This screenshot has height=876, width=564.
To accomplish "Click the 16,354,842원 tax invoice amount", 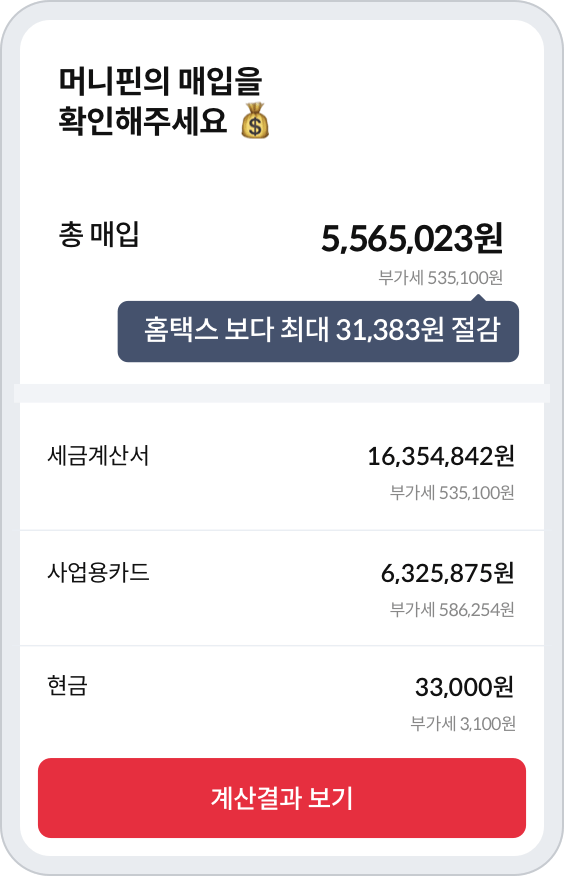I will point(441,456).
